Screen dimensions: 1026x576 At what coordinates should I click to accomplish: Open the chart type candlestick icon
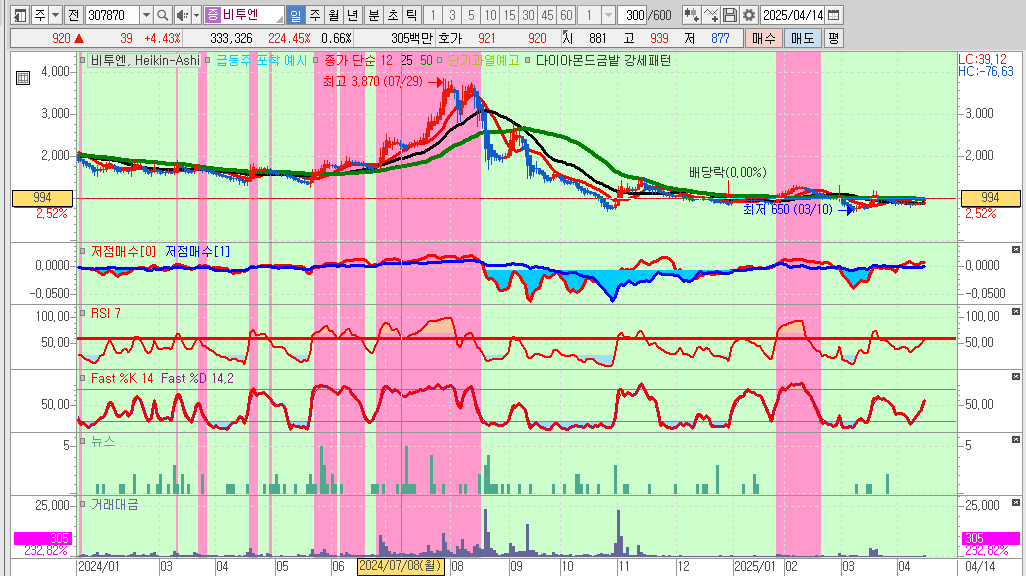click(x=692, y=14)
